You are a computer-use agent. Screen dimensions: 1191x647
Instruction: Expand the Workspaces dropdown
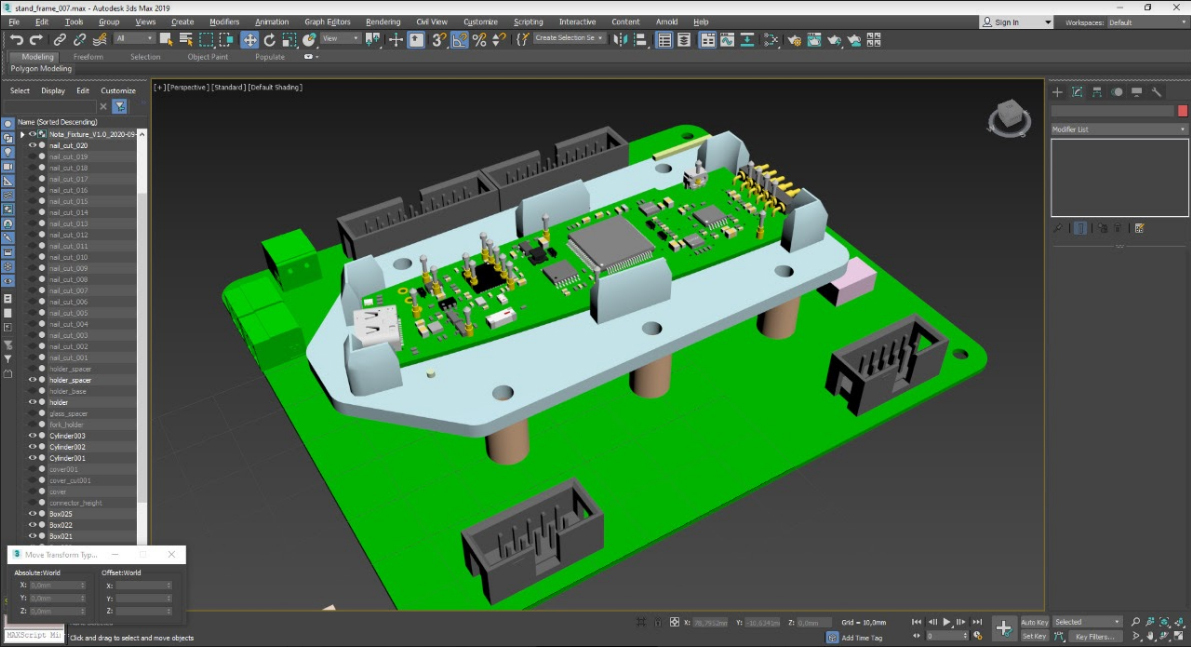1147,22
